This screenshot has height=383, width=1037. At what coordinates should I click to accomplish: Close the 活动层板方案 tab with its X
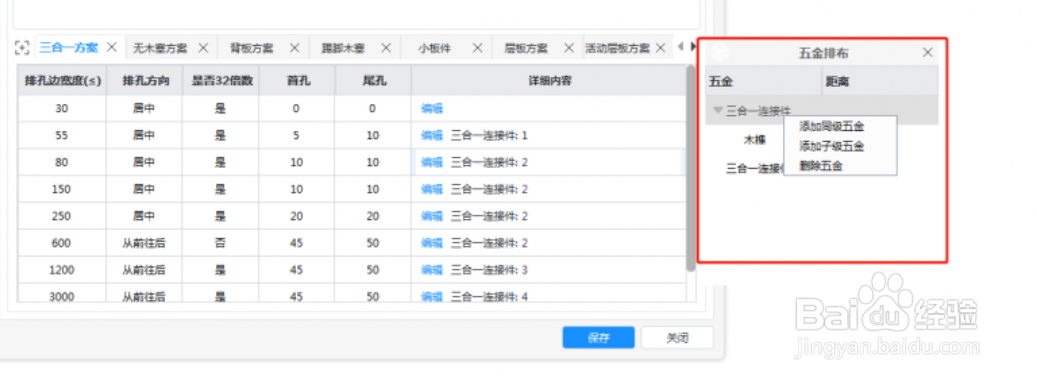point(660,48)
